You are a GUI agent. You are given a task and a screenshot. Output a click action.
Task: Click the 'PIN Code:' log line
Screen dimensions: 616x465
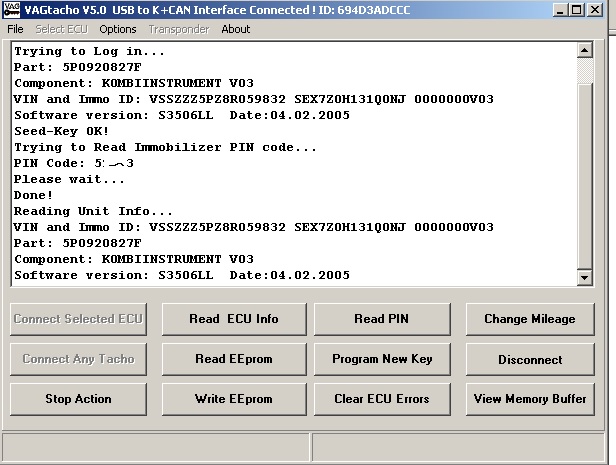point(74,163)
